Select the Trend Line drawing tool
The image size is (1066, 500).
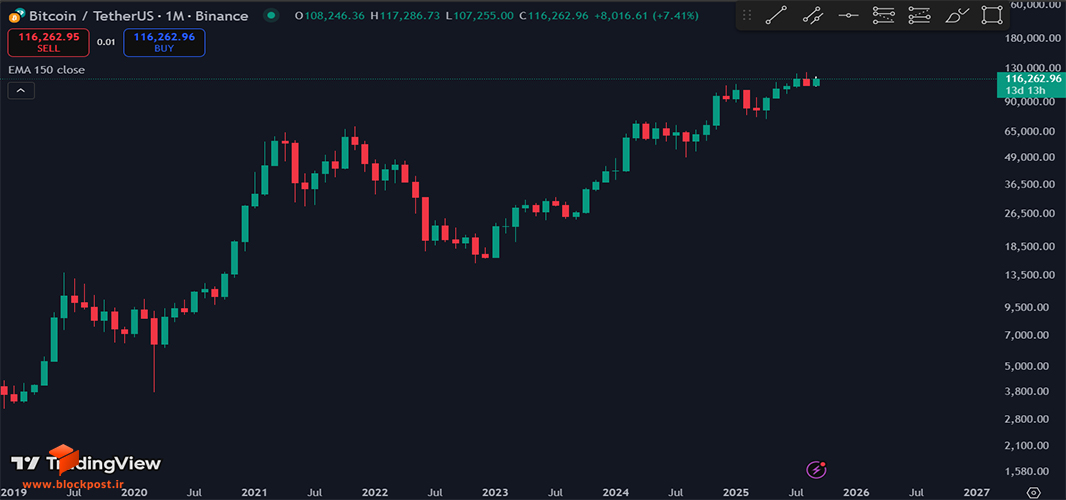click(776, 15)
